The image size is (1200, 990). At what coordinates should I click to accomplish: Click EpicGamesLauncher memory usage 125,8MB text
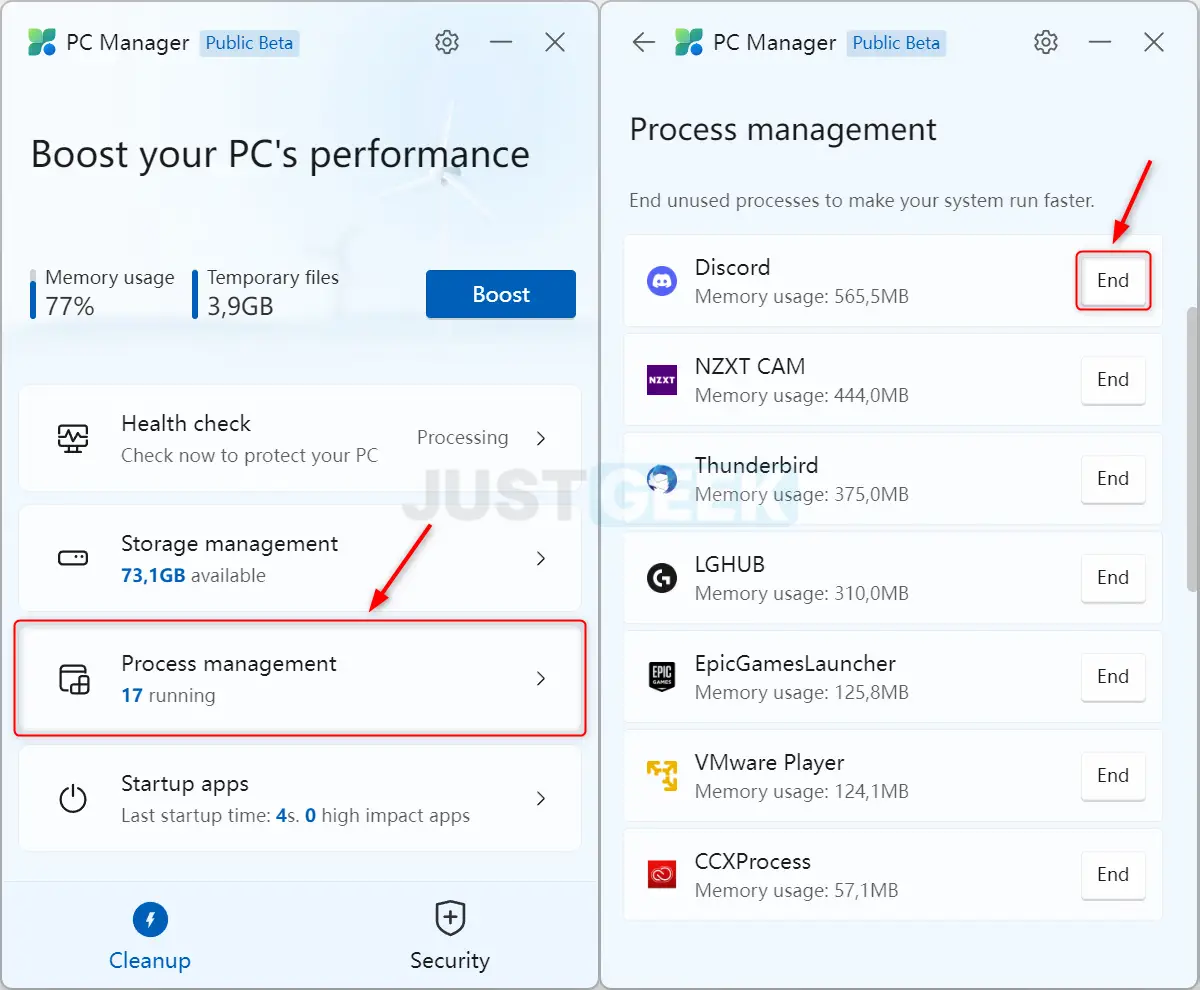(802, 693)
